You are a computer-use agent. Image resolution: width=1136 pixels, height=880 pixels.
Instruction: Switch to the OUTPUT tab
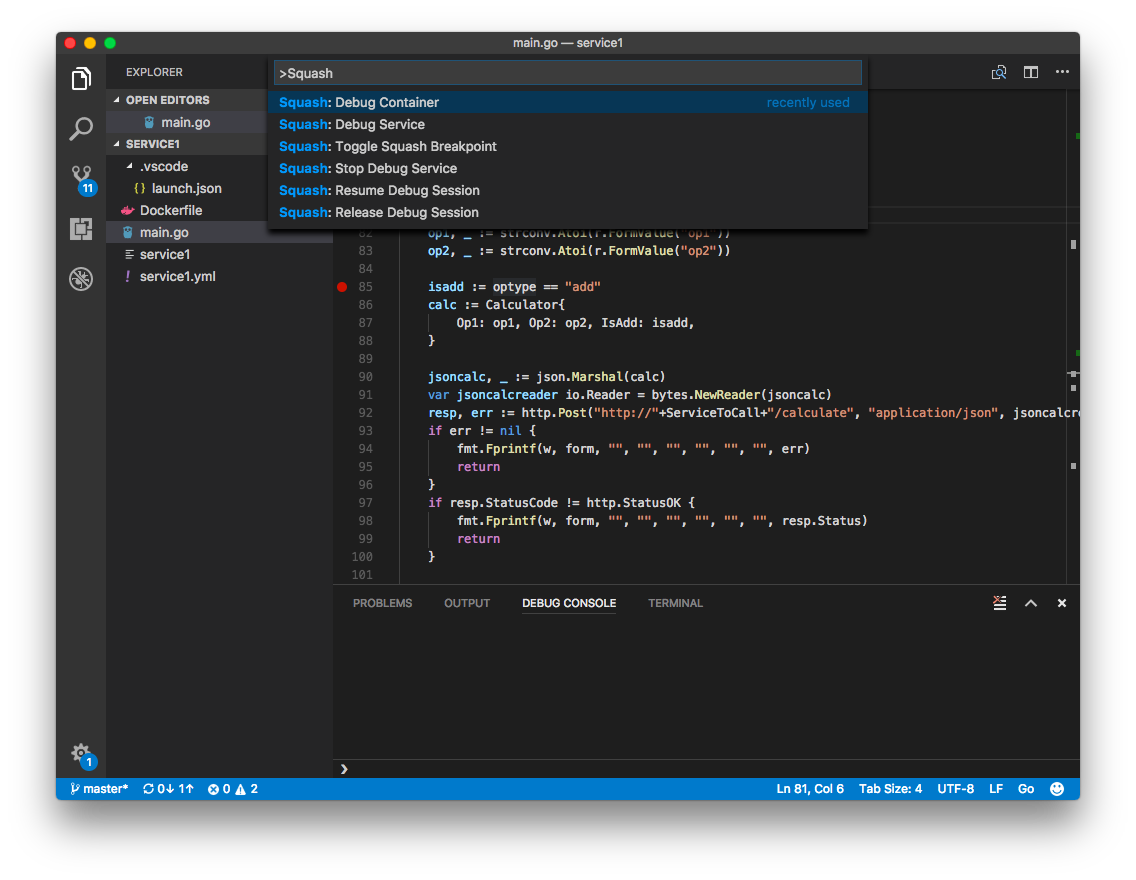[467, 603]
